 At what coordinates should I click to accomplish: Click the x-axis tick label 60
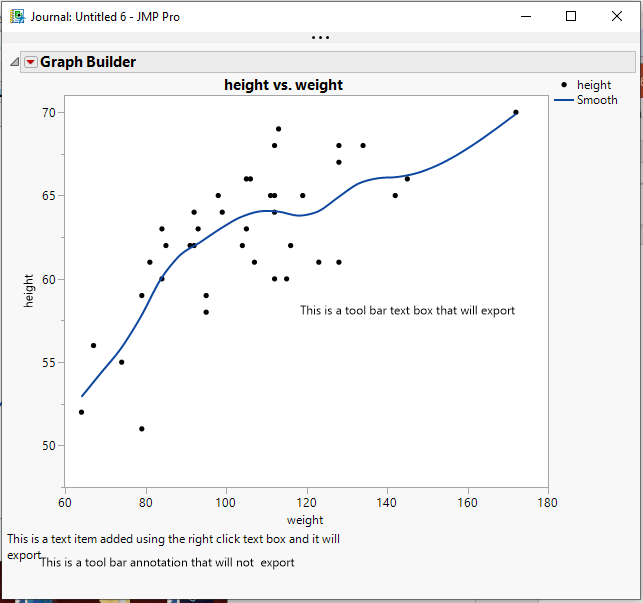pos(65,503)
